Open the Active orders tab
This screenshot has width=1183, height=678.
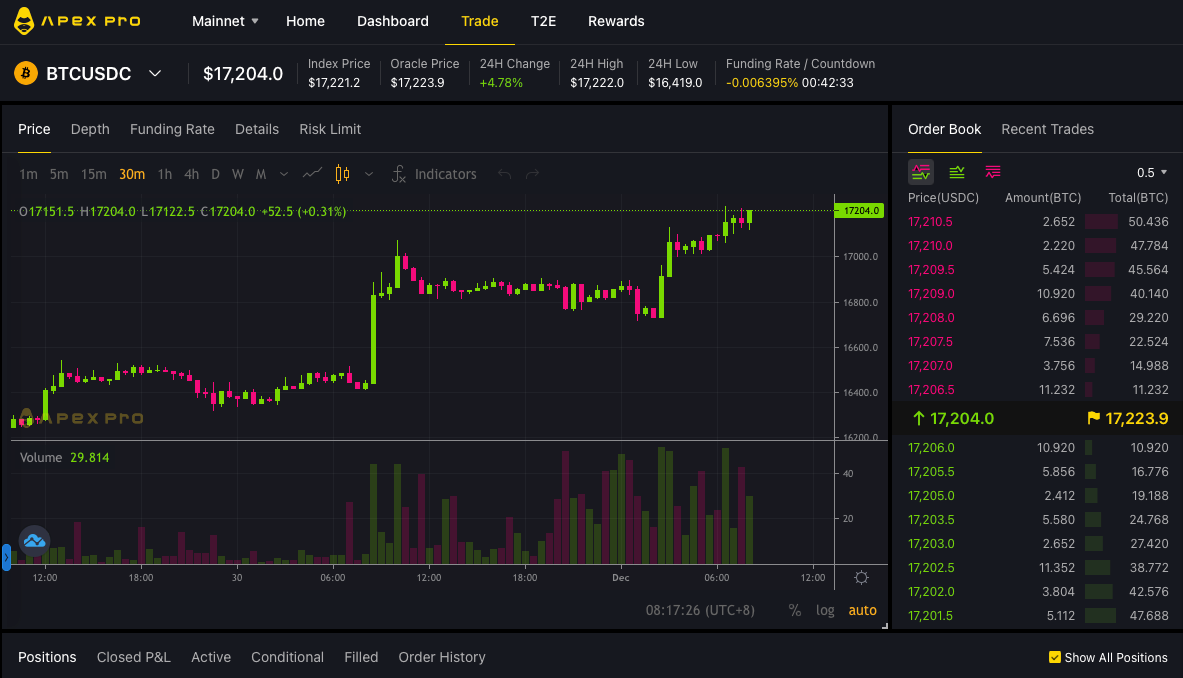[211, 657]
